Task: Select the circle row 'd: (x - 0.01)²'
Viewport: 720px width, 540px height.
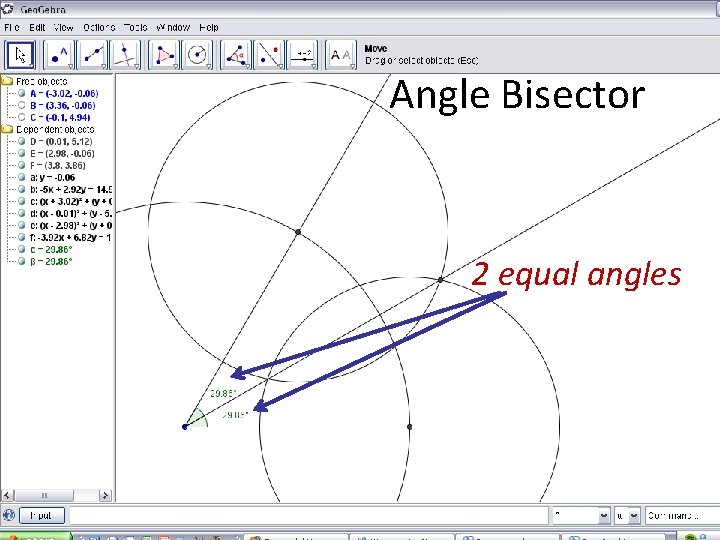Action: pos(71,213)
